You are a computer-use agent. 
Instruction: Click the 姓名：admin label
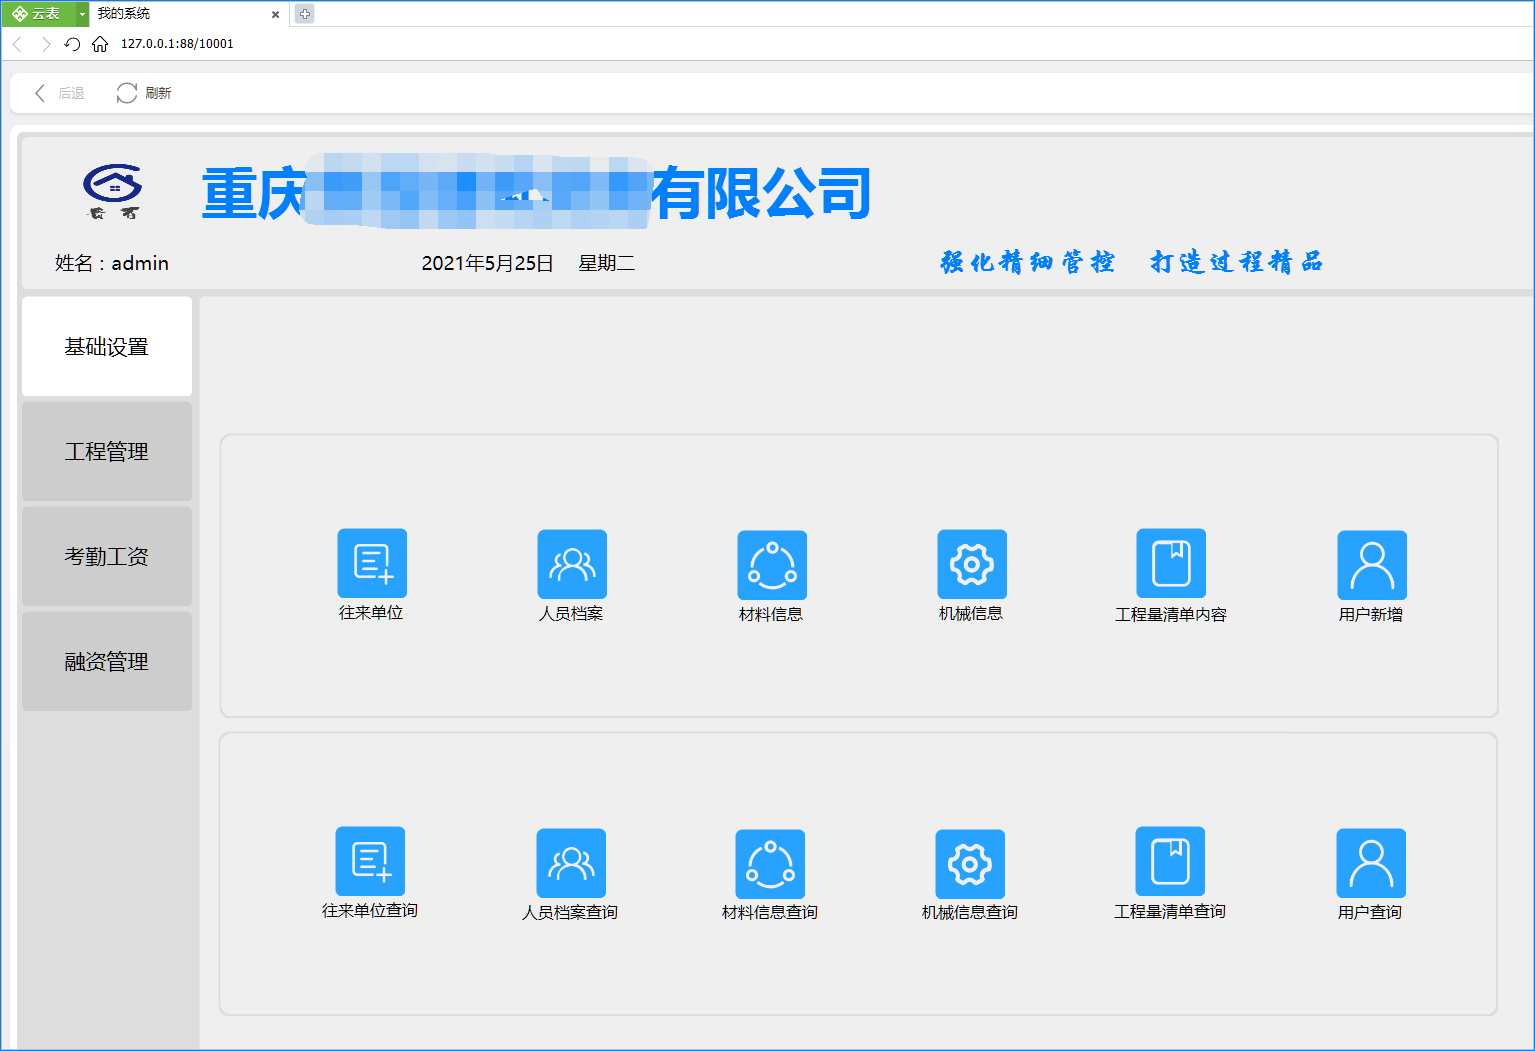pyautogui.click(x=112, y=263)
